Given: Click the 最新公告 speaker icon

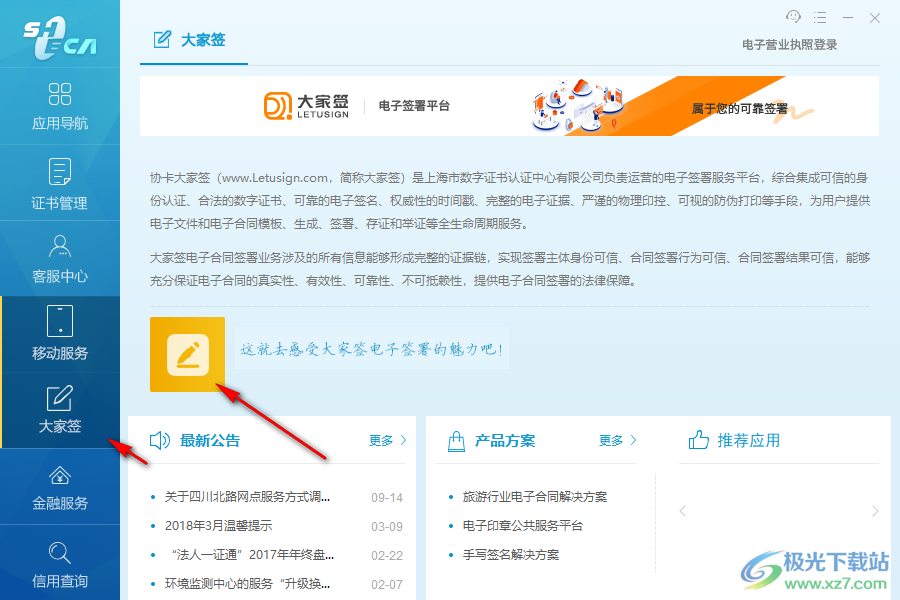Looking at the screenshot, I should [x=160, y=440].
